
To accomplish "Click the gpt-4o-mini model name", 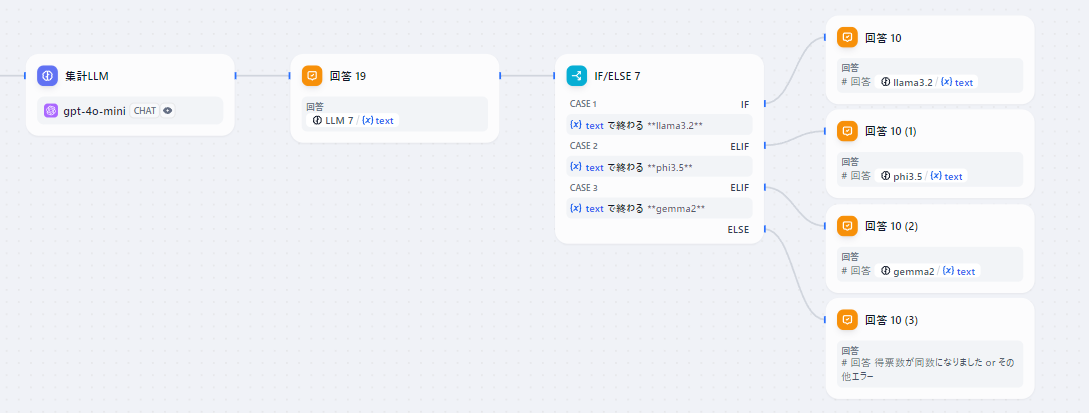I will coord(94,110).
